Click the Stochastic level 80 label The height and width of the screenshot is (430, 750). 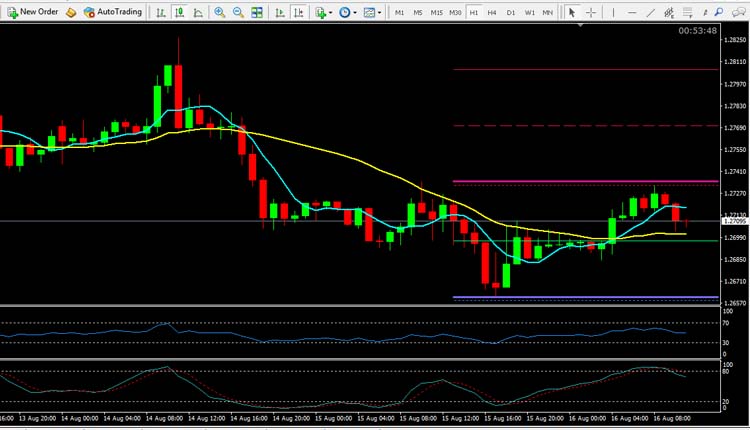pos(726,372)
